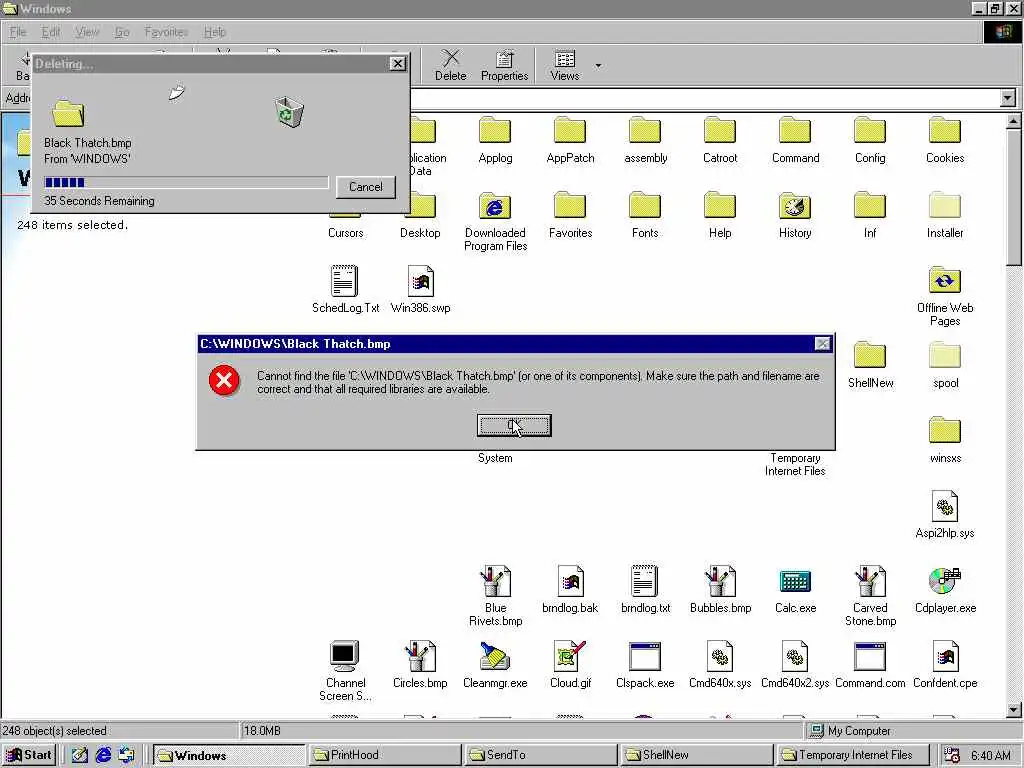Viewport: 1024px width, 768px height.
Task: Click the vertical scrollbar up arrow
Action: point(1014,121)
